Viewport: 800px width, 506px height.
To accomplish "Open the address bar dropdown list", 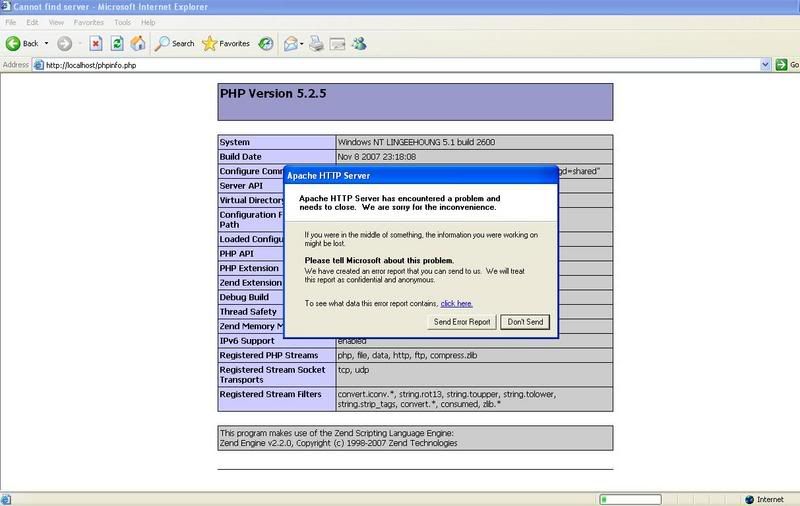I will click(765, 65).
